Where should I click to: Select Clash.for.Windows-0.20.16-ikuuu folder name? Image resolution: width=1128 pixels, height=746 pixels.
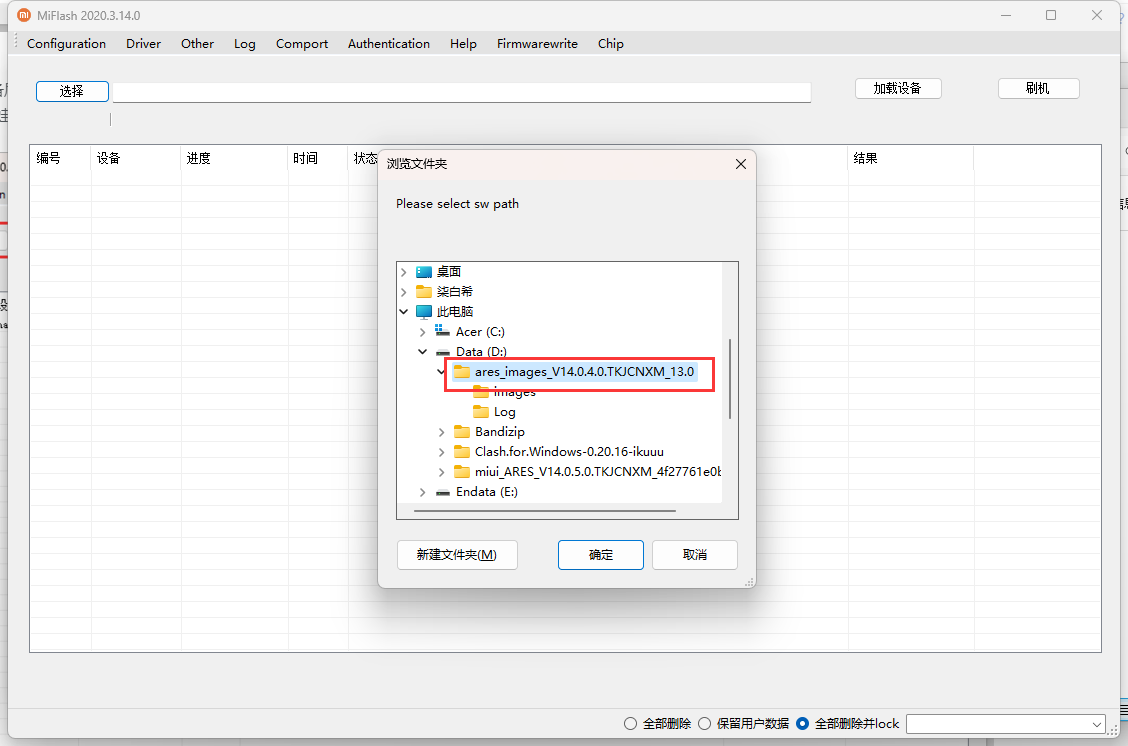coord(569,452)
